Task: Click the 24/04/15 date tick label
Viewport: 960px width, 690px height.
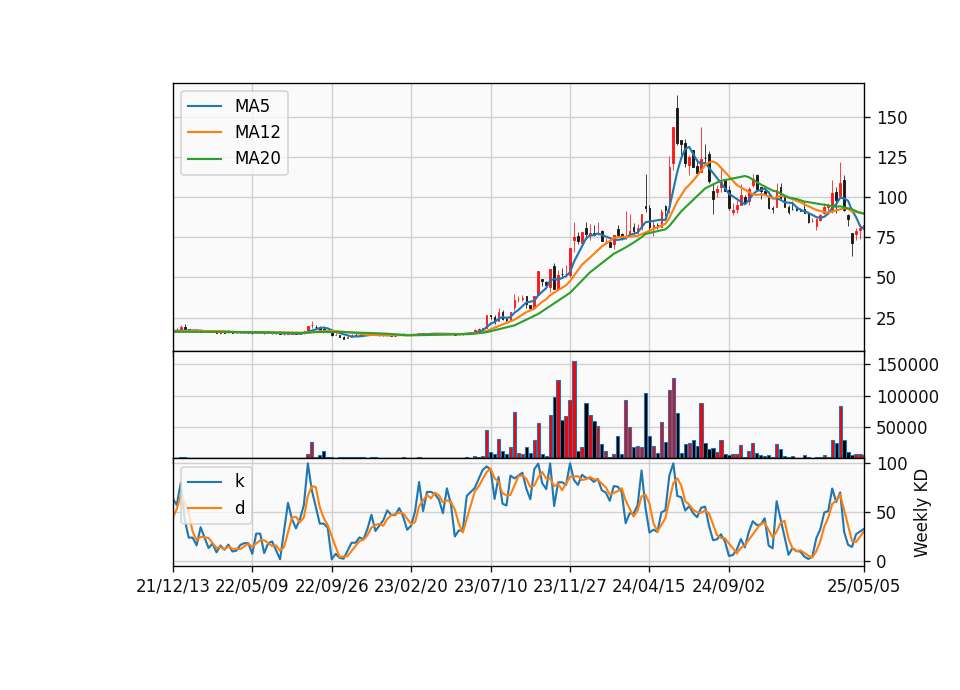Action: 649,586
